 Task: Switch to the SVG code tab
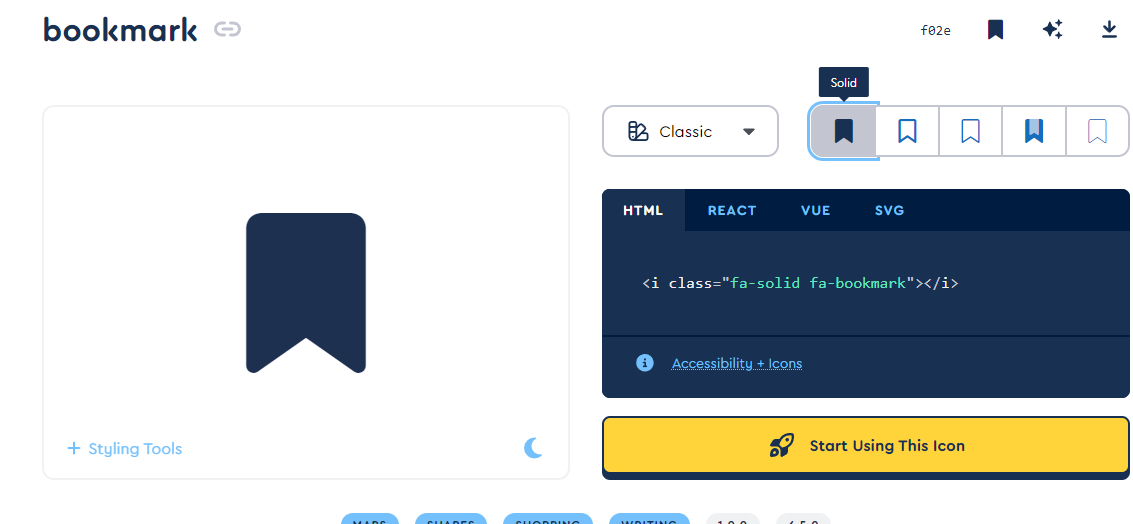889,210
